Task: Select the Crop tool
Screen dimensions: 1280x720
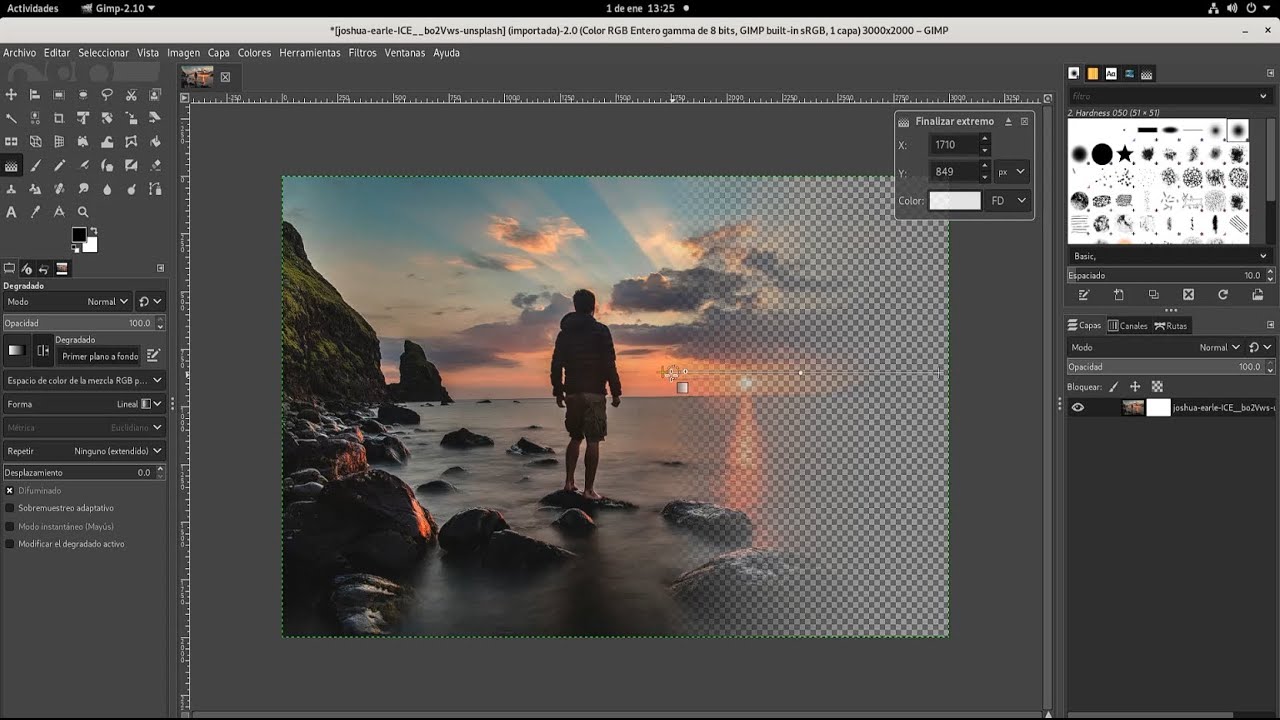Action: click(59, 118)
